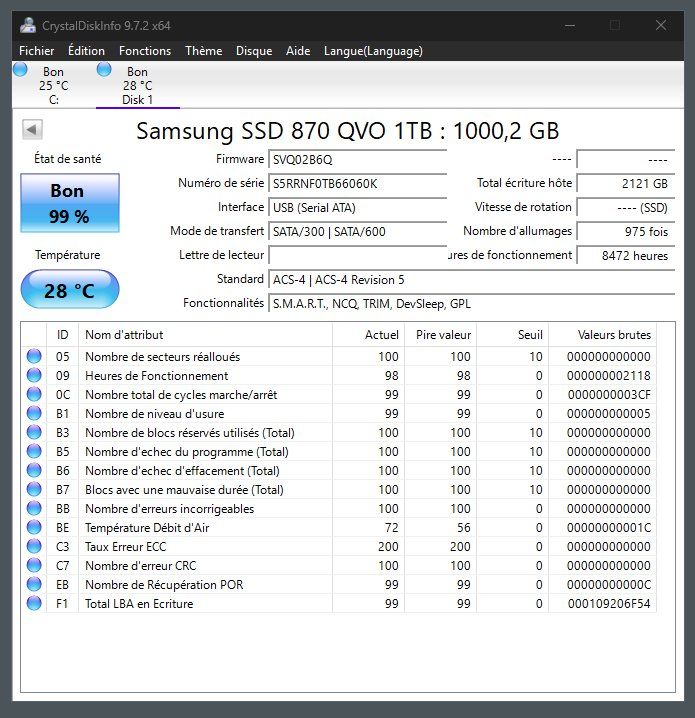Click raw value 0000000003CF
Image resolution: width=695 pixels, height=718 pixels.
coord(609,394)
